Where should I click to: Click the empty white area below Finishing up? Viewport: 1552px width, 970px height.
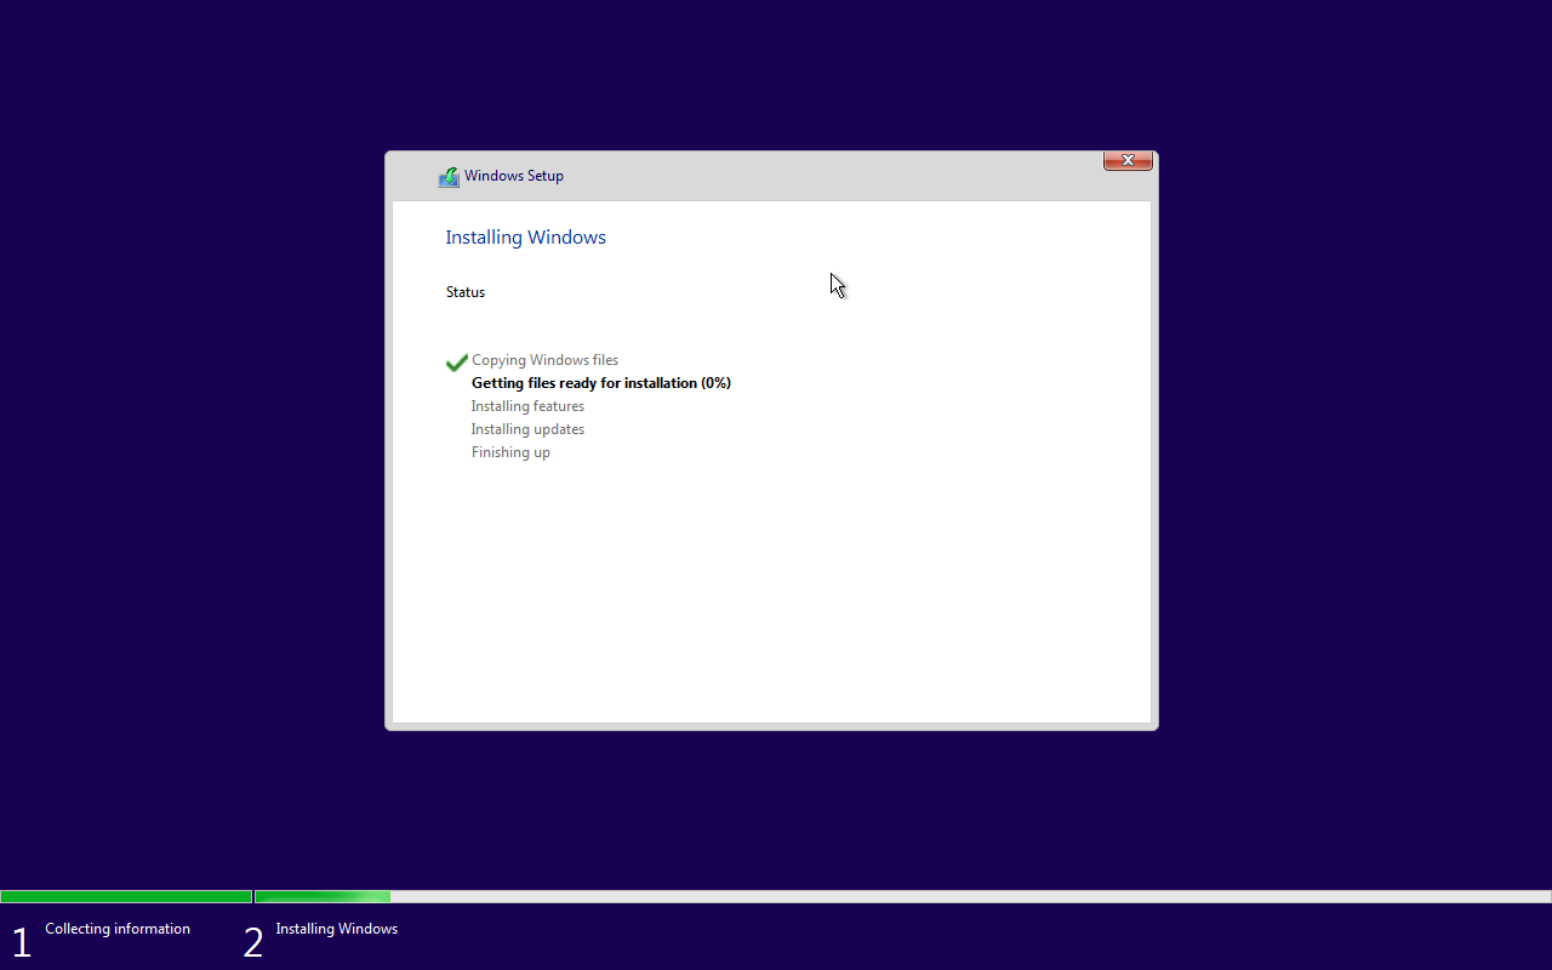tap(770, 590)
